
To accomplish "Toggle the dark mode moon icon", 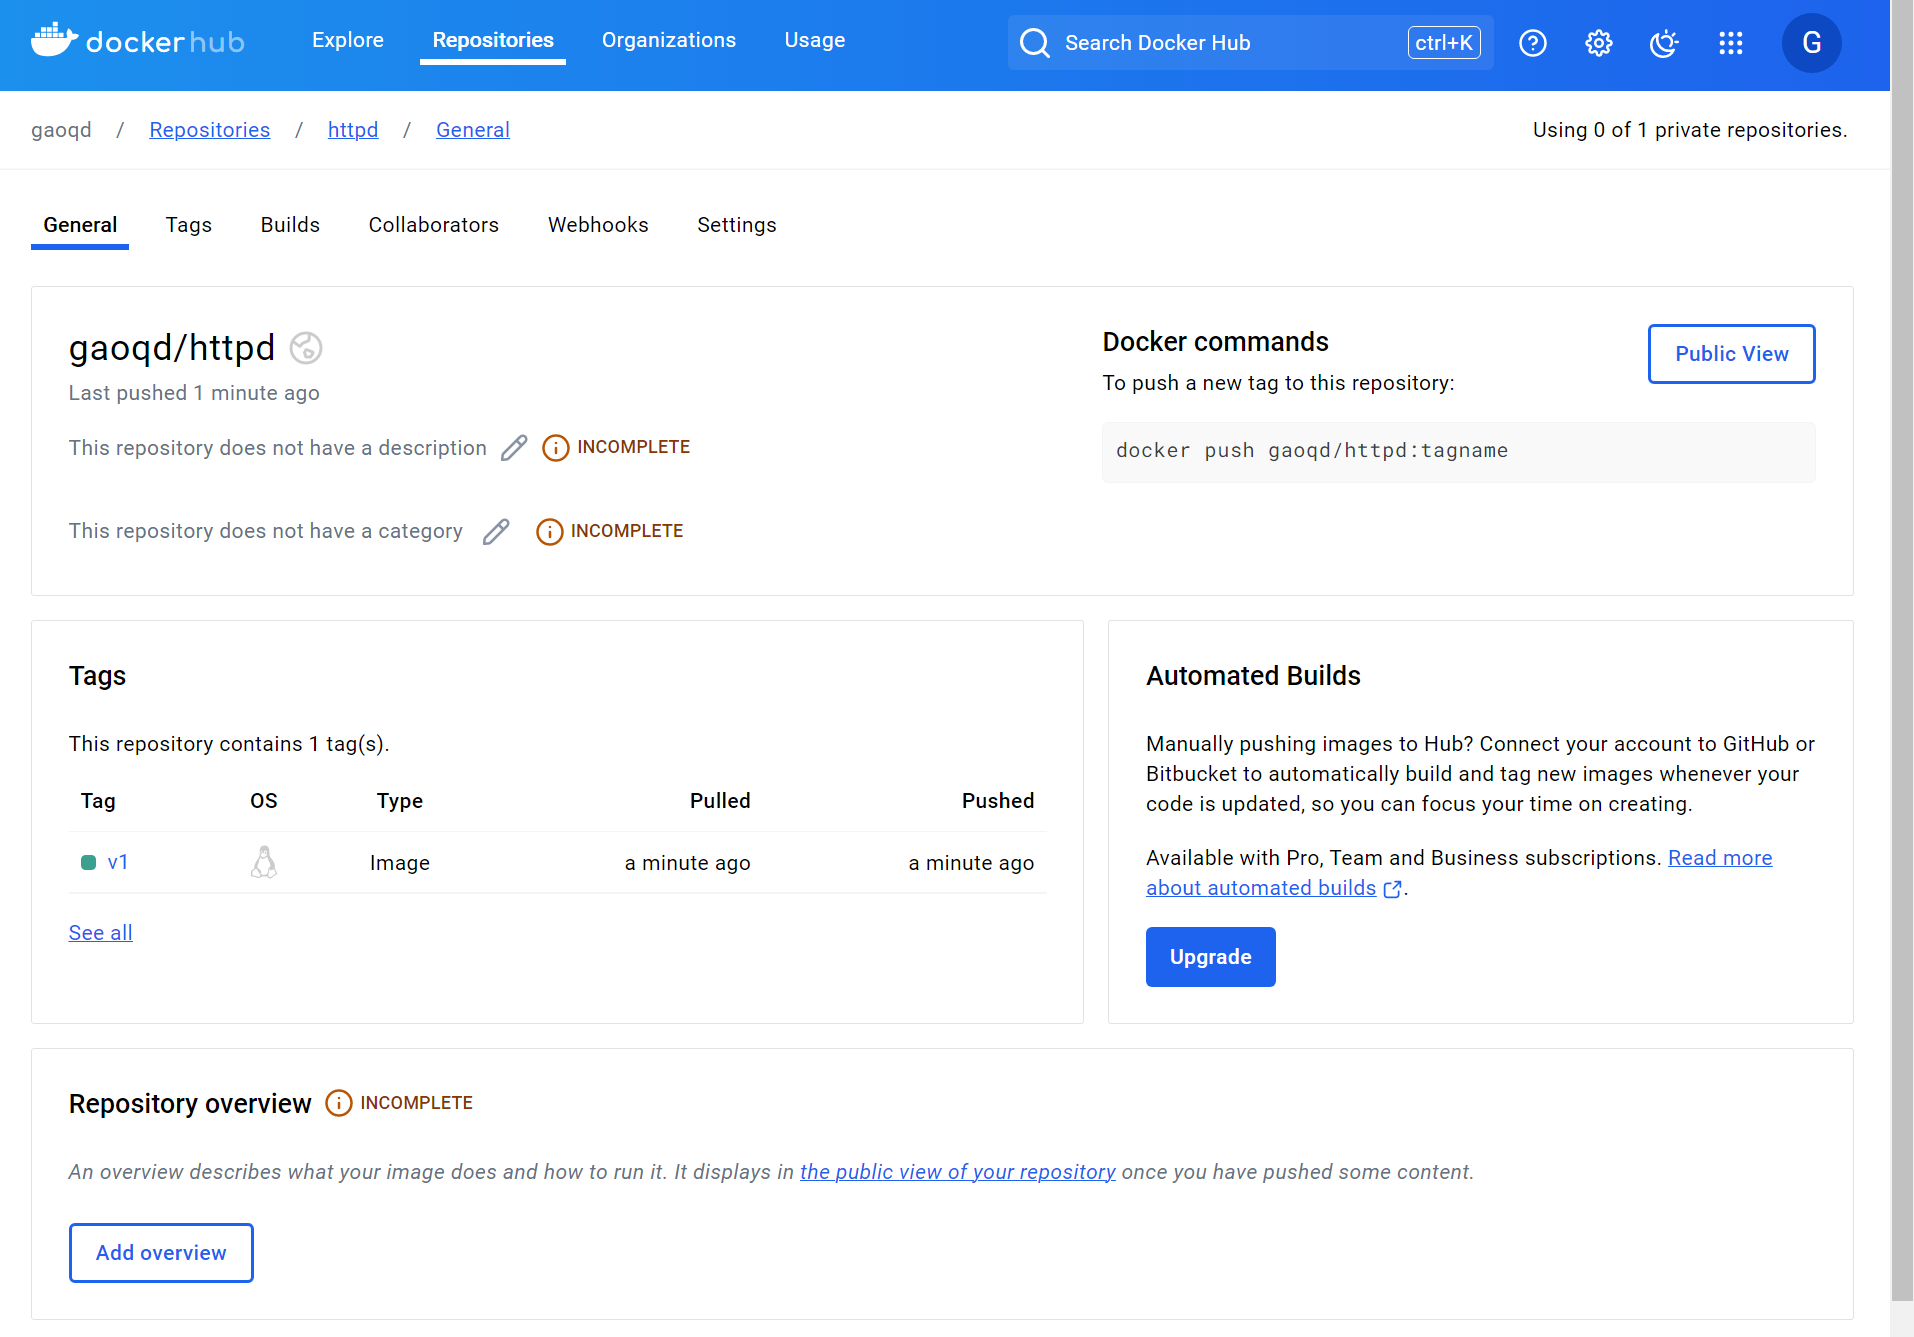I will coord(1664,43).
